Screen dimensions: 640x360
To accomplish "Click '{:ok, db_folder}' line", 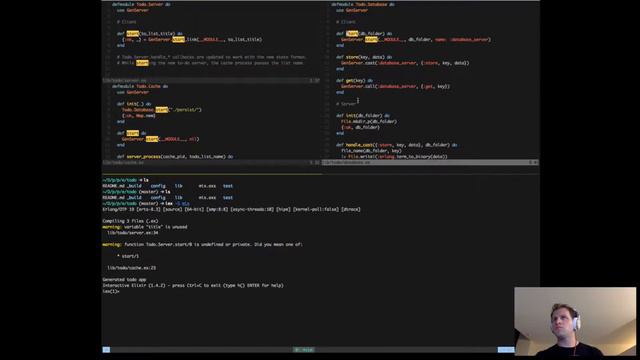I will point(360,127).
